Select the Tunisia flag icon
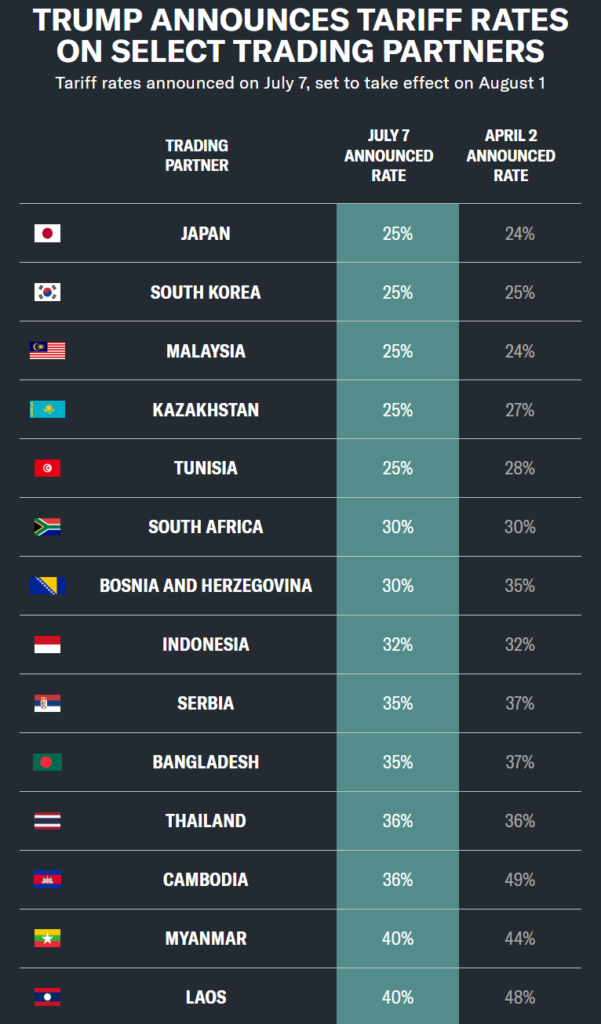The image size is (601, 1024). click(47, 468)
